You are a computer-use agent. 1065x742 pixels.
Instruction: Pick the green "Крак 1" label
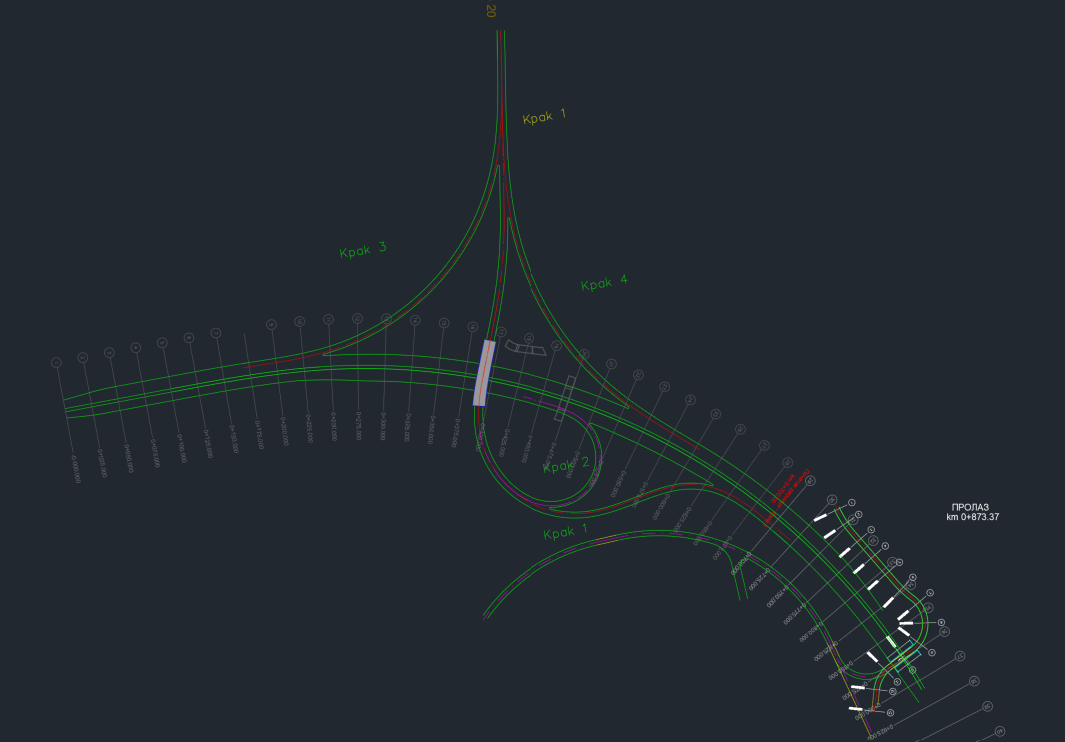click(566, 533)
